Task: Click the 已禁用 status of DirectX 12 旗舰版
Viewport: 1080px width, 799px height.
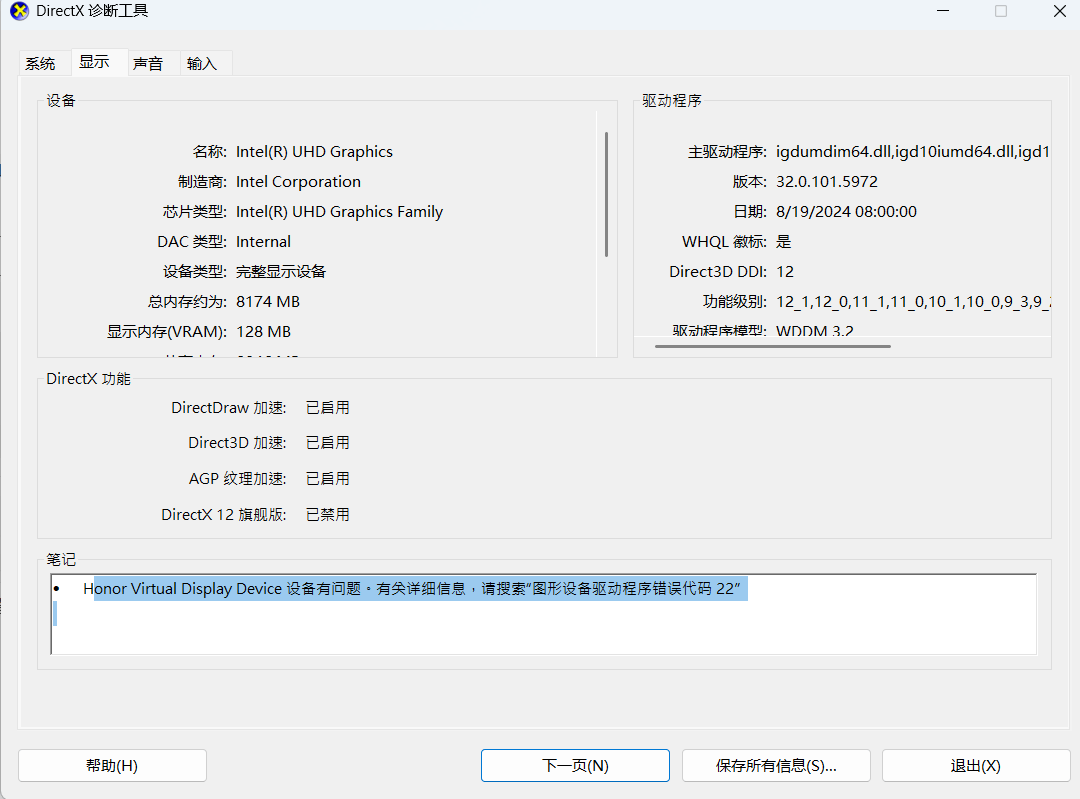Action: point(327,514)
